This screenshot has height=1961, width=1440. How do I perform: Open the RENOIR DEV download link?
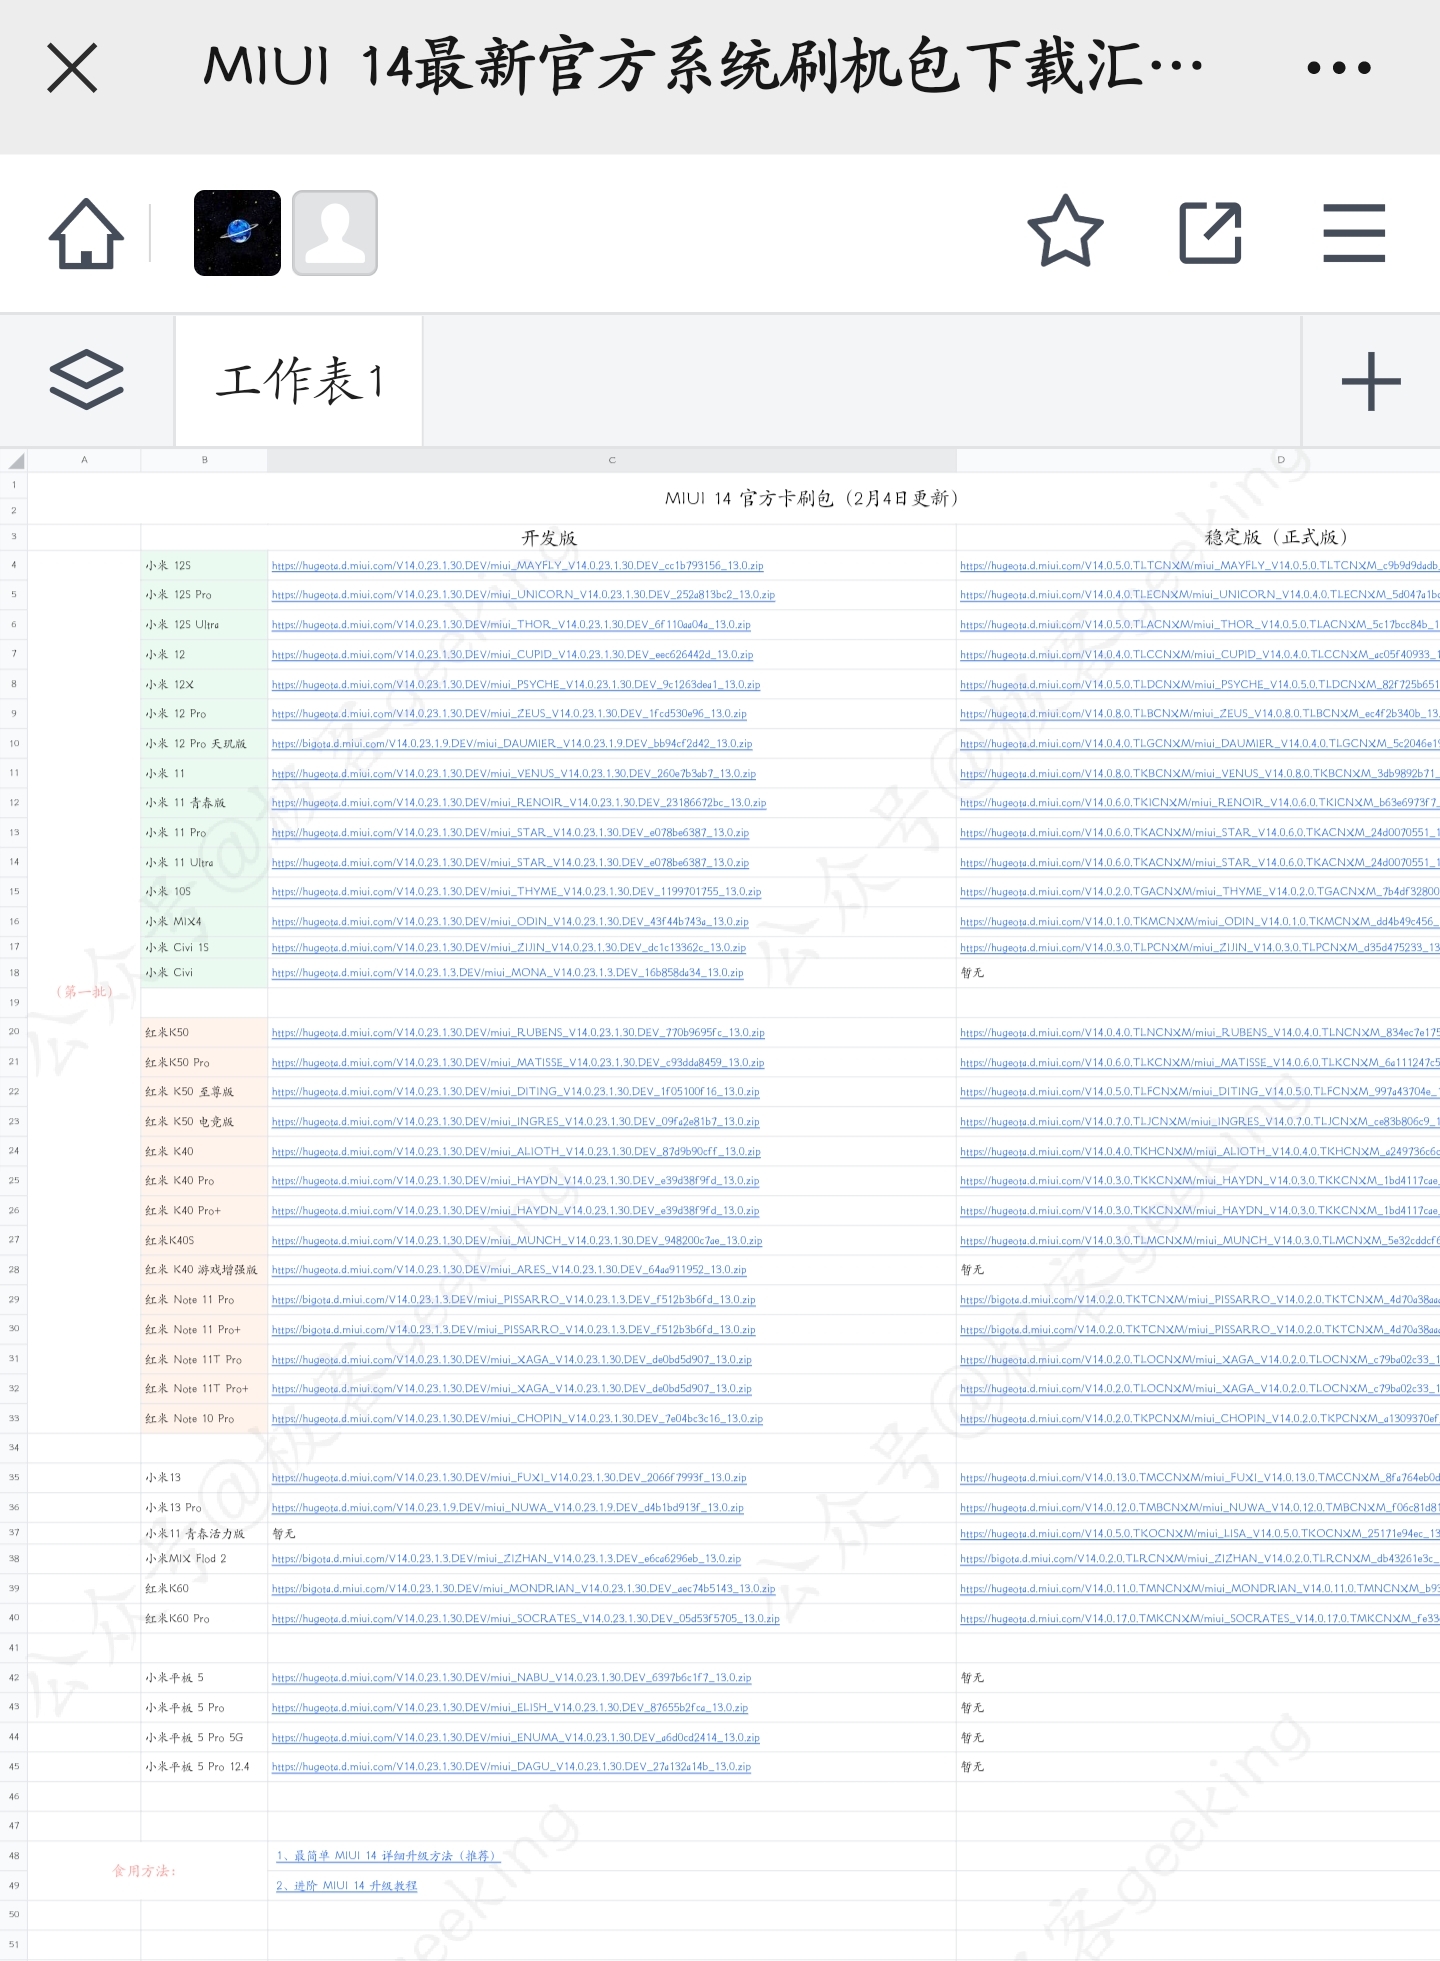tap(519, 803)
